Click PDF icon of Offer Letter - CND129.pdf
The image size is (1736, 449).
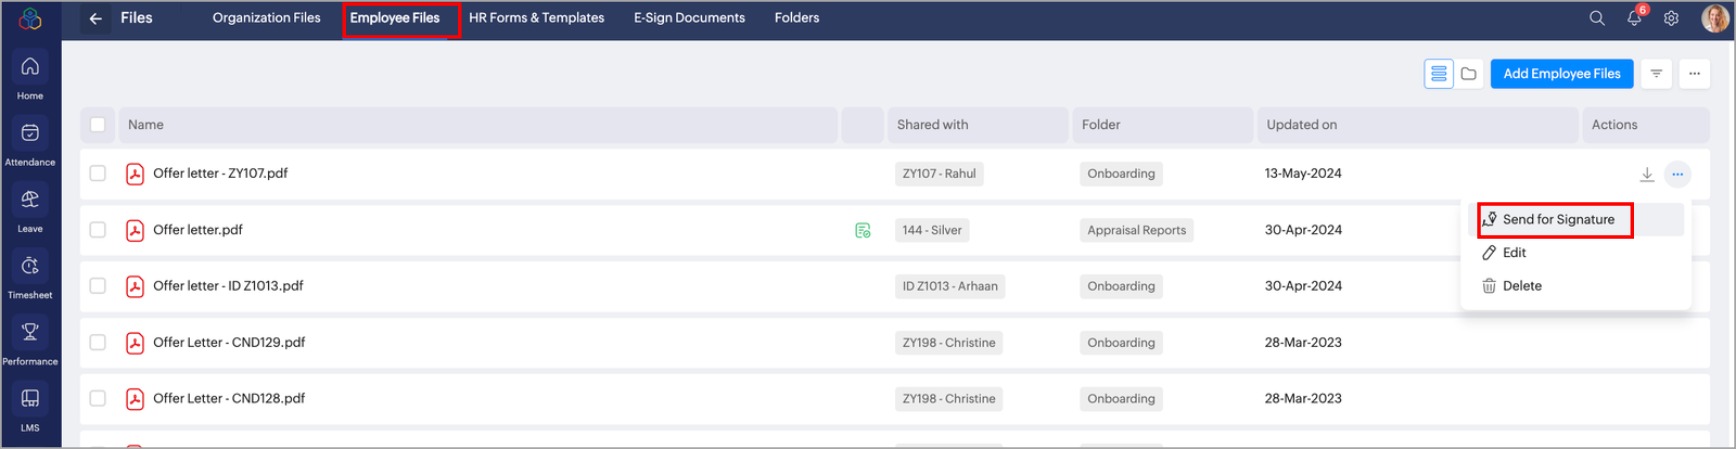(x=135, y=343)
